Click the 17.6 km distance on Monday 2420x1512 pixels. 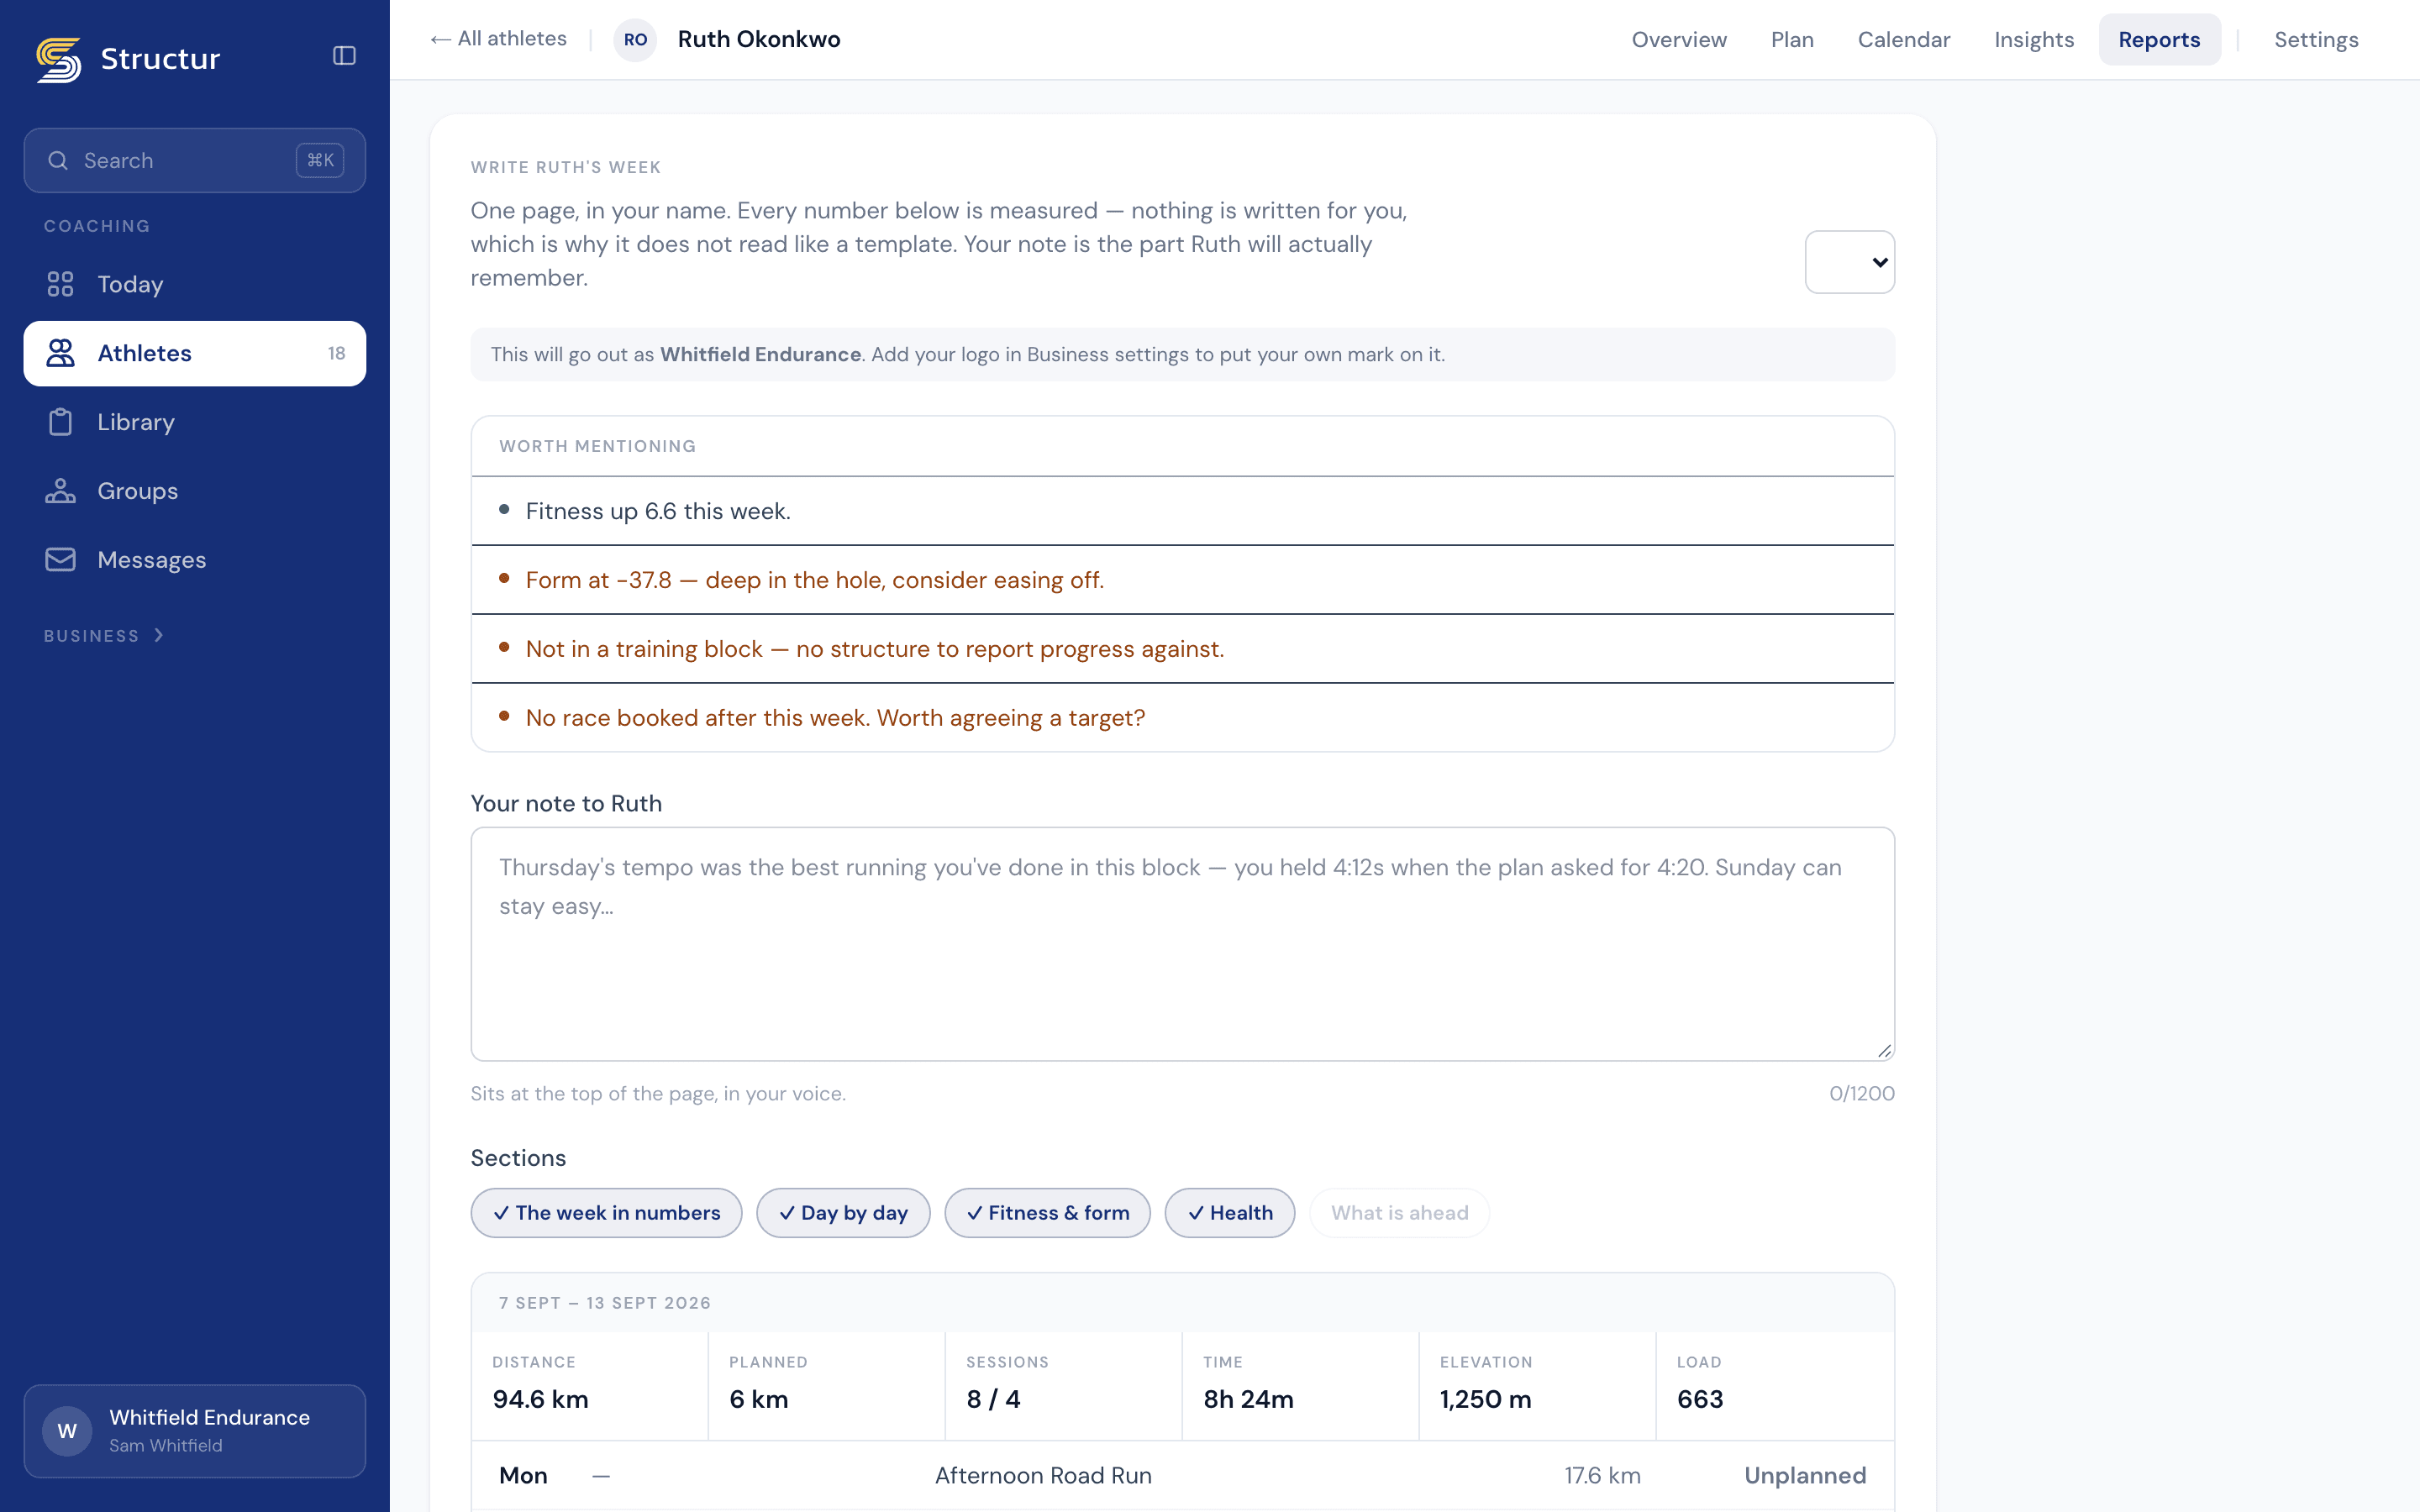coord(1602,1476)
